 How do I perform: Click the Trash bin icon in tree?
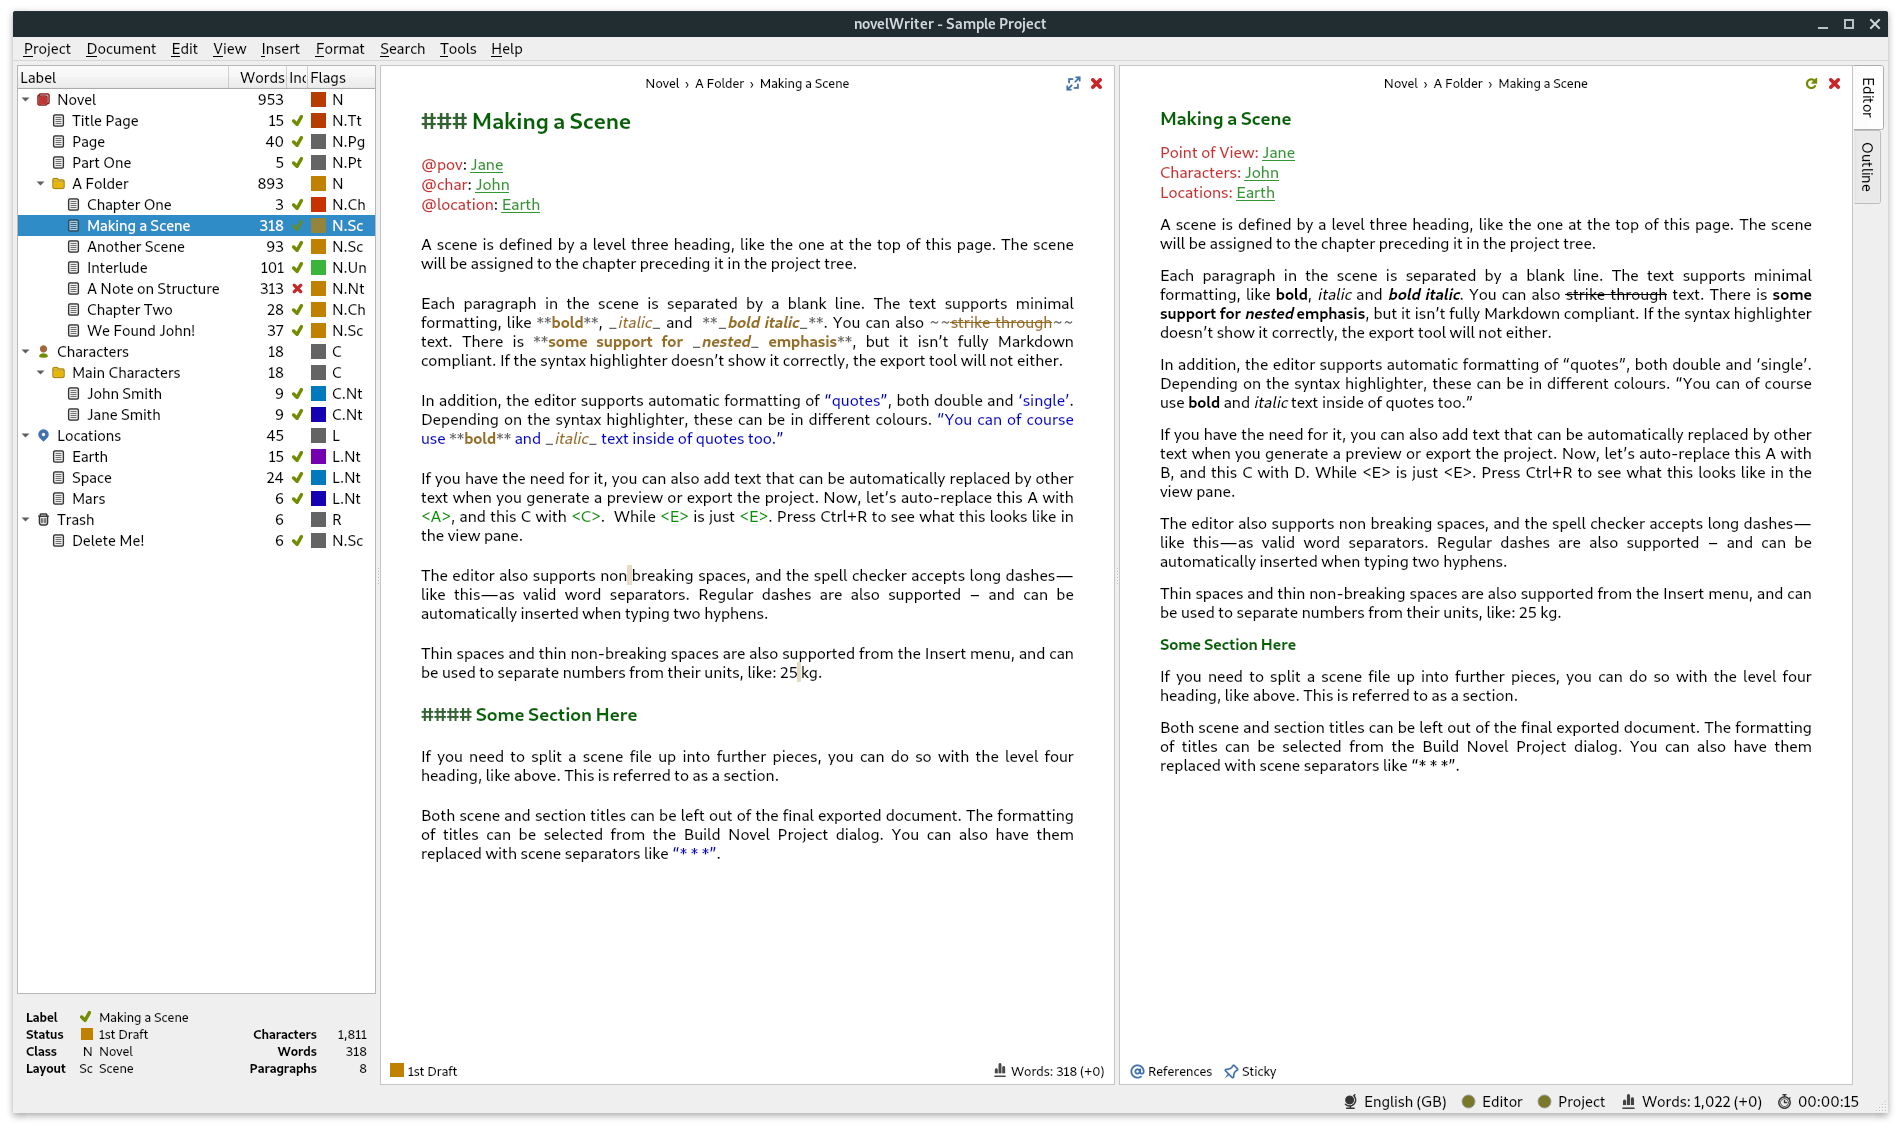(44, 520)
